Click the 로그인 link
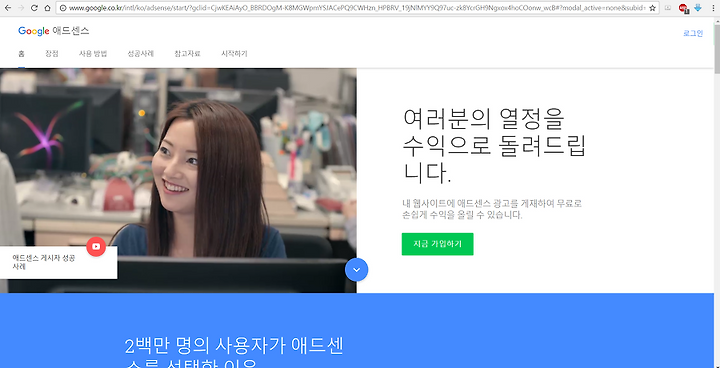720x368 pixels. tap(693, 34)
